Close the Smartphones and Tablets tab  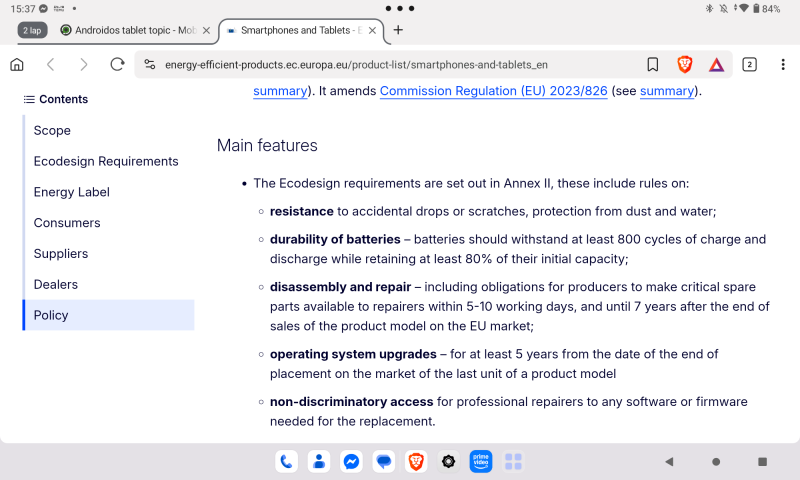pyautogui.click(x=372, y=31)
